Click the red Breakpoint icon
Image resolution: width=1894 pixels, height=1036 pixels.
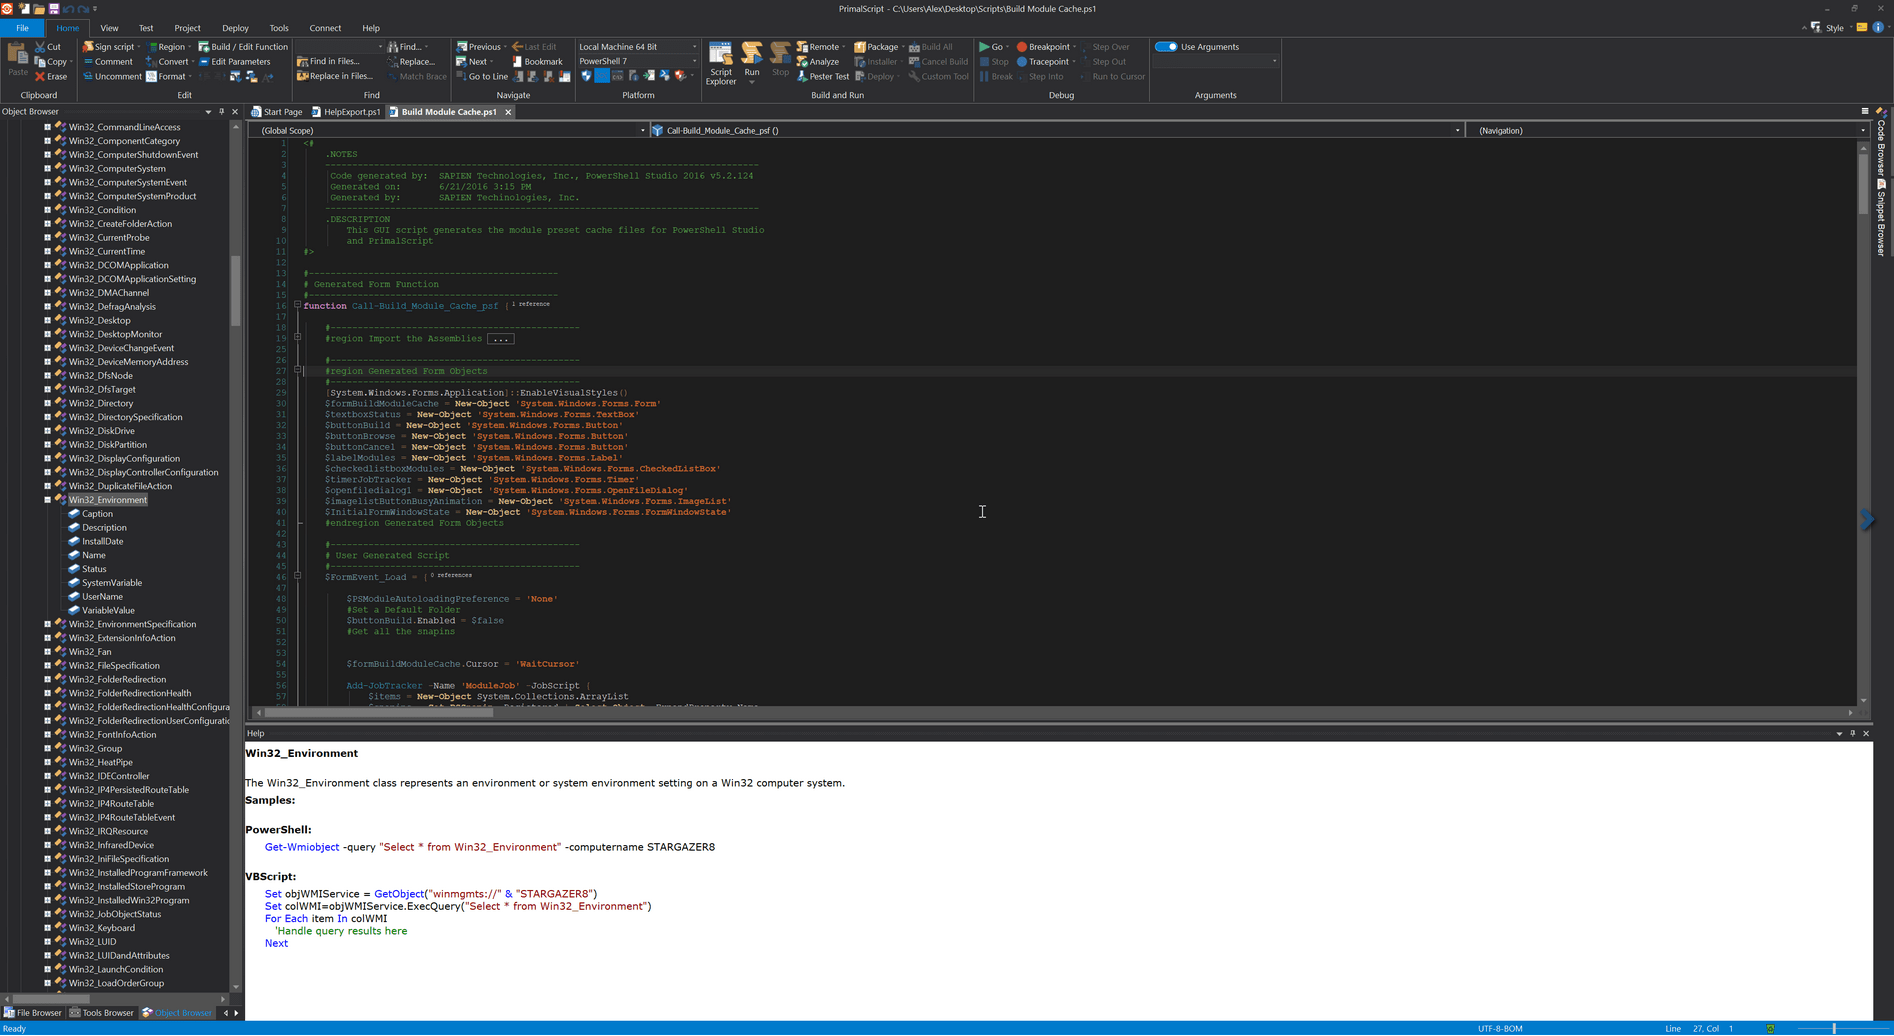tap(1022, 47)
